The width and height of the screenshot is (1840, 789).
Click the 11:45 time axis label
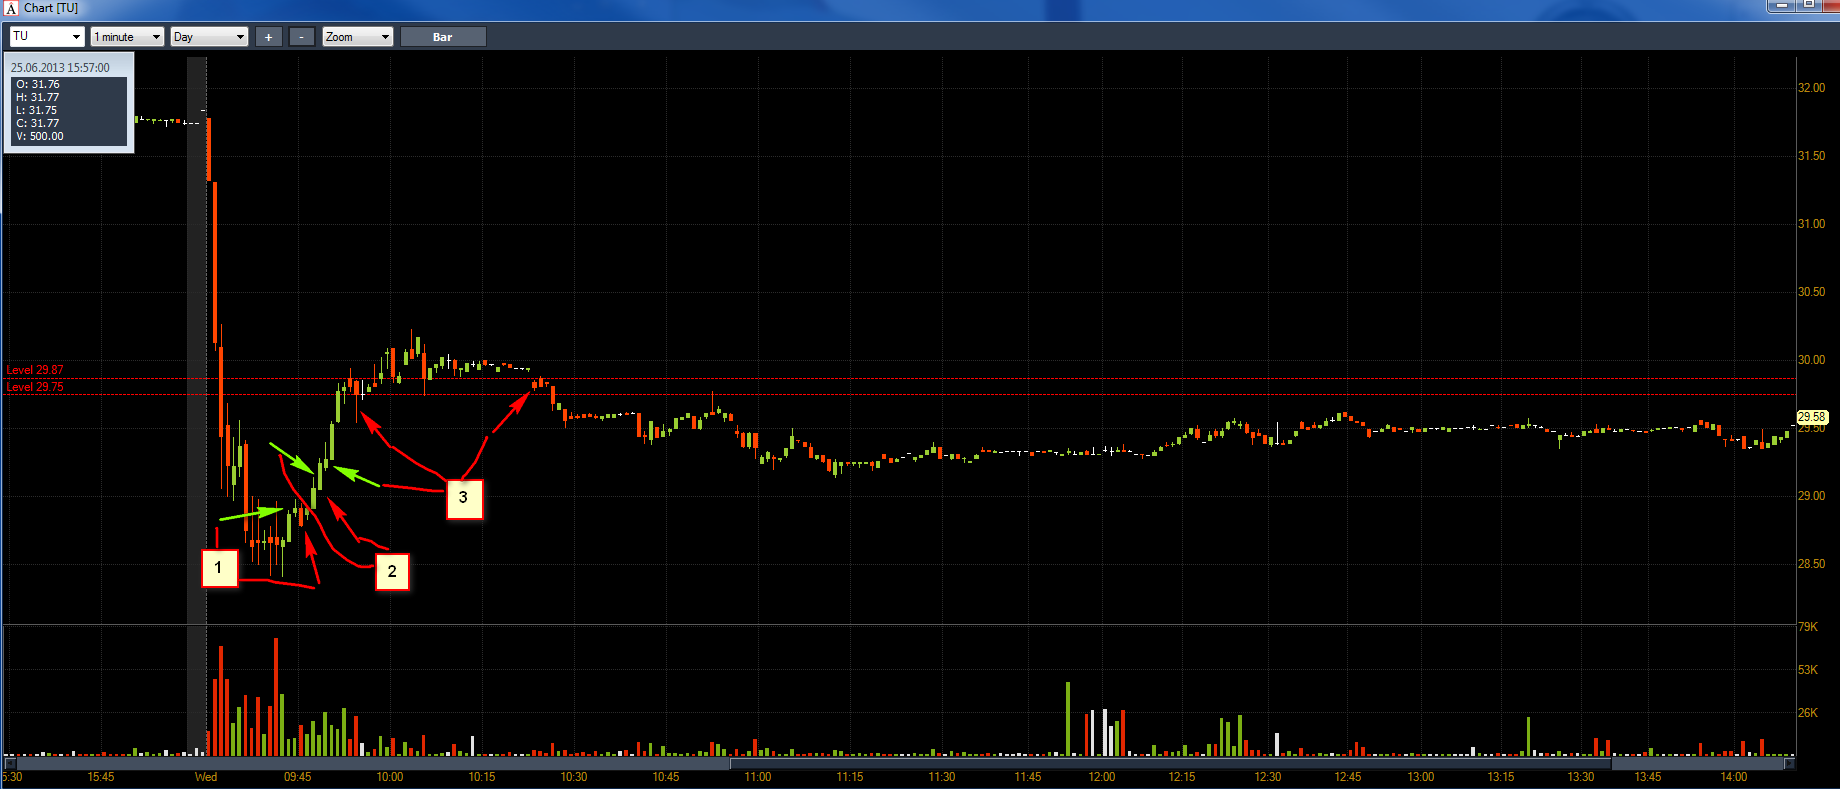coord(1028,777)
